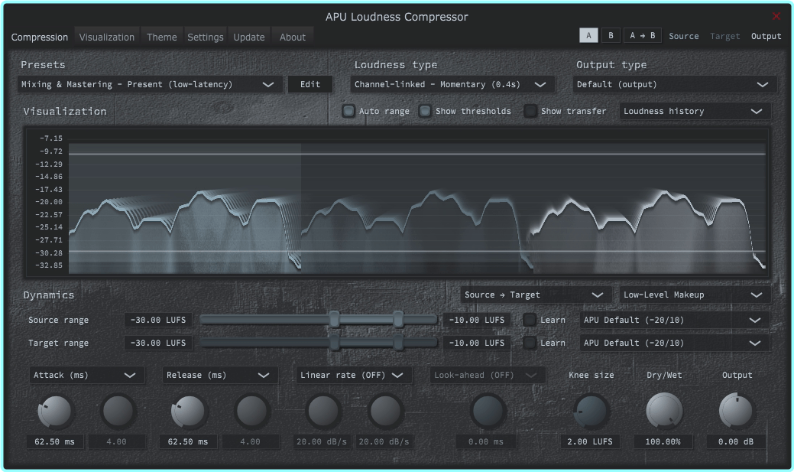
Task: Enable Learn for Target range
Action: tap(530, 343)
